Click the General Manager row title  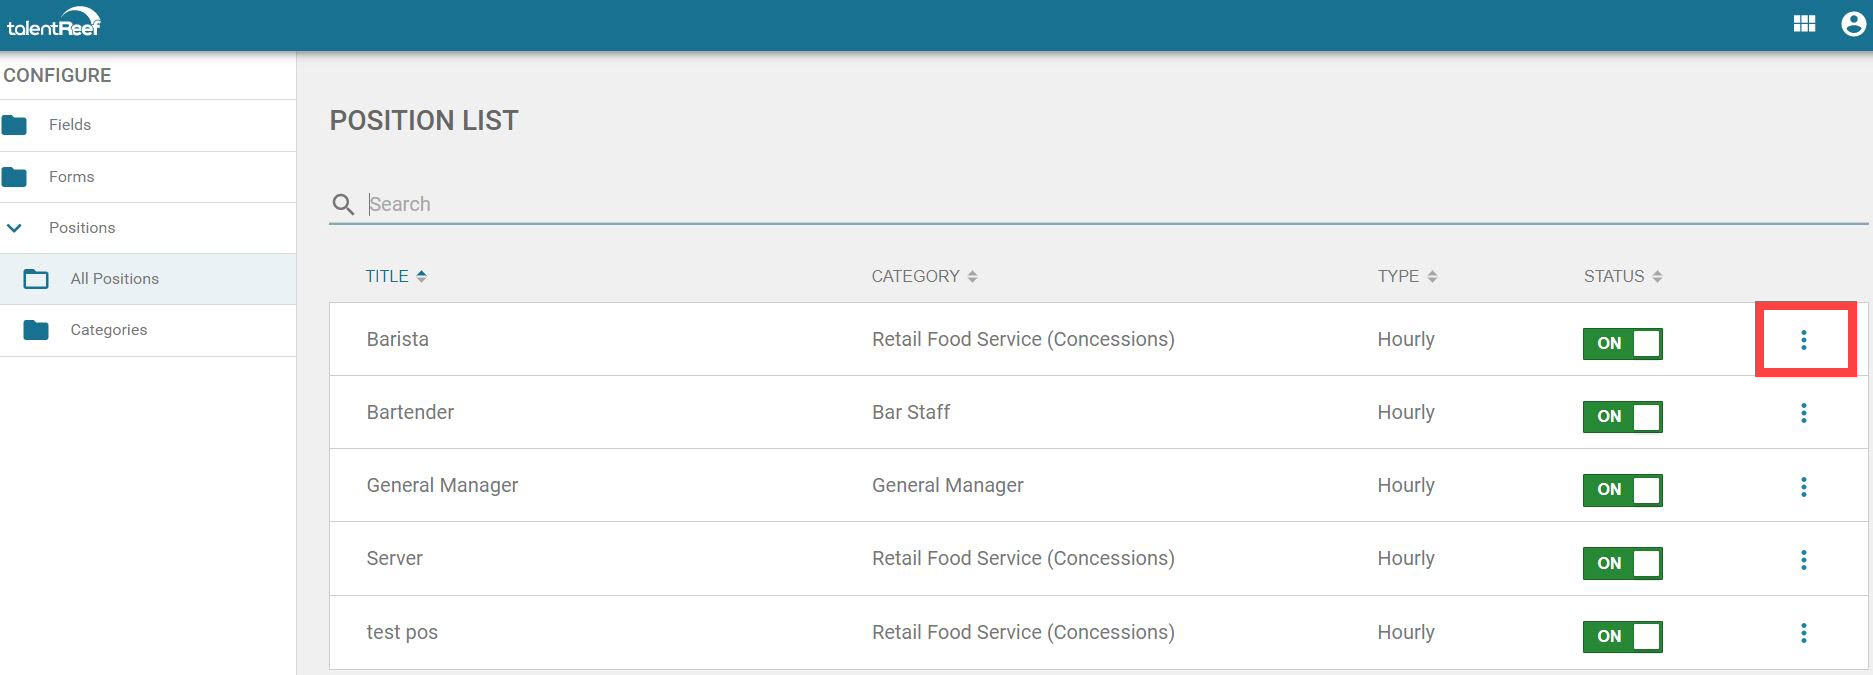(442, 485)
